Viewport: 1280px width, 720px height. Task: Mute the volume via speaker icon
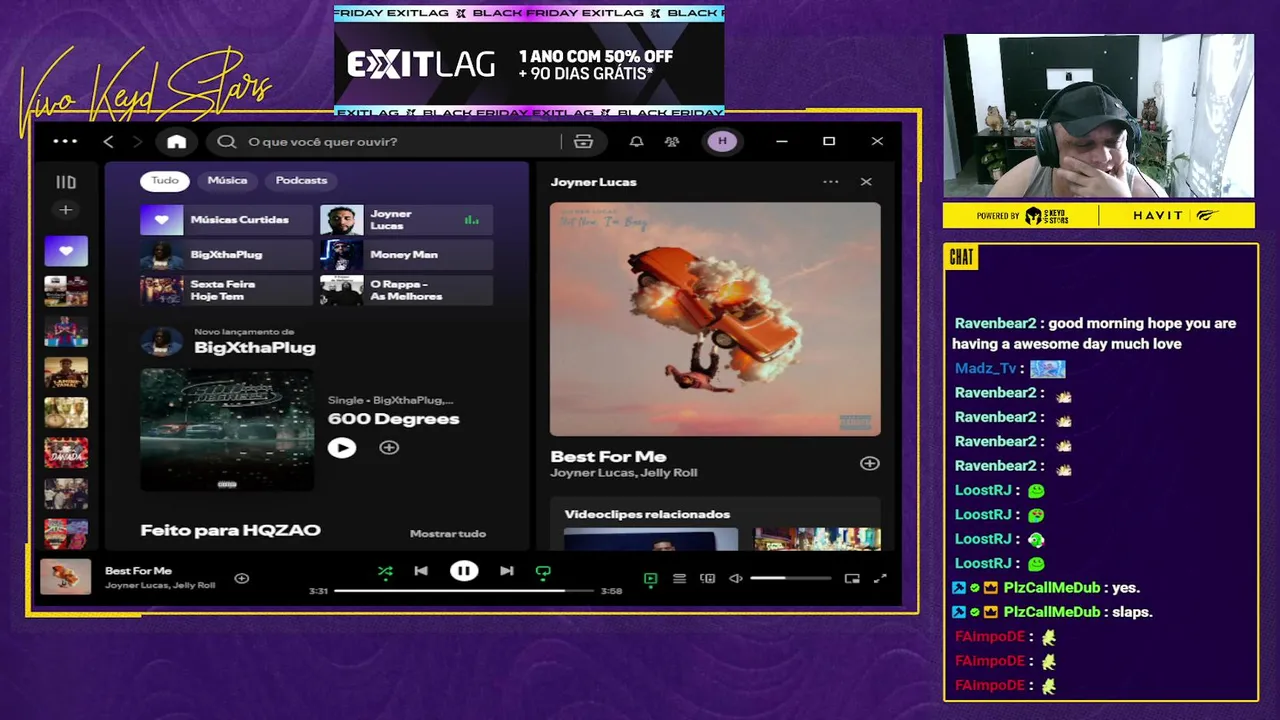736,579
